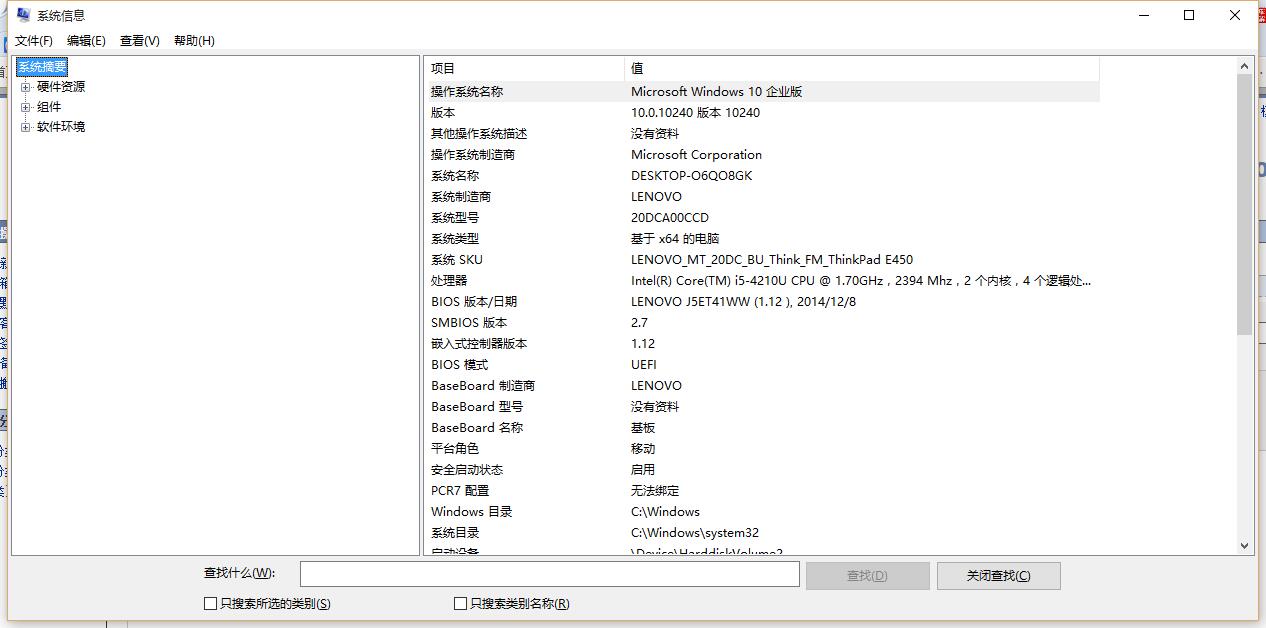Viewport: 1266px width, 628px height.
Task: Open the 文件(F) menu
Action: point(34,41)
